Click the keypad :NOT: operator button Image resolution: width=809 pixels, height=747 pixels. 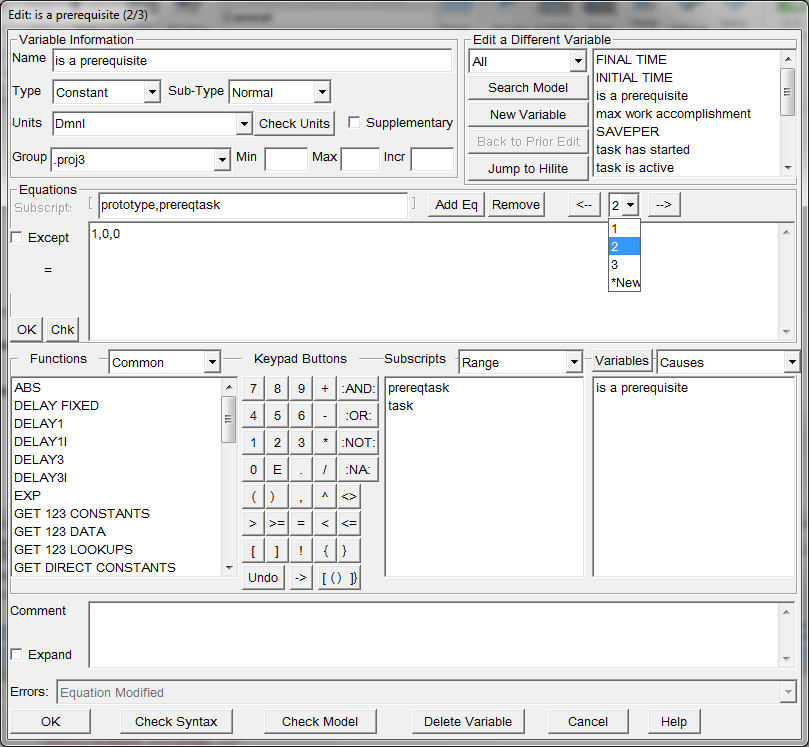click(358, 442)
